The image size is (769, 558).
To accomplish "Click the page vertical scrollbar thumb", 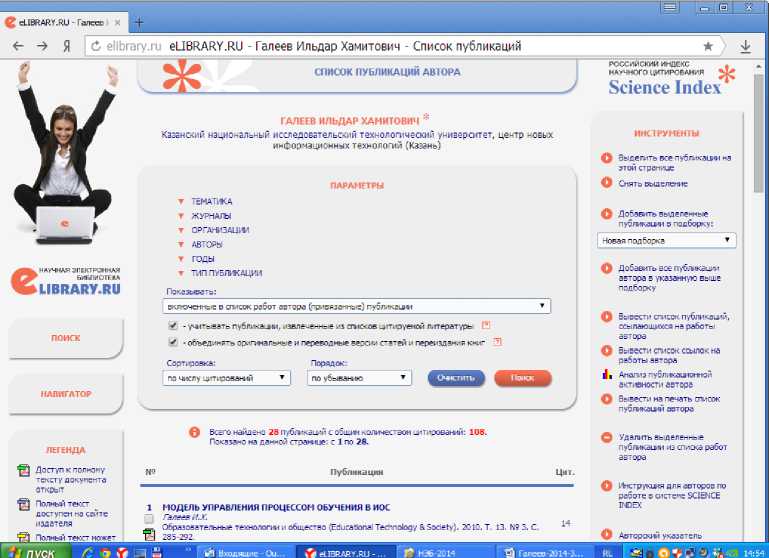I will (759, 132).
